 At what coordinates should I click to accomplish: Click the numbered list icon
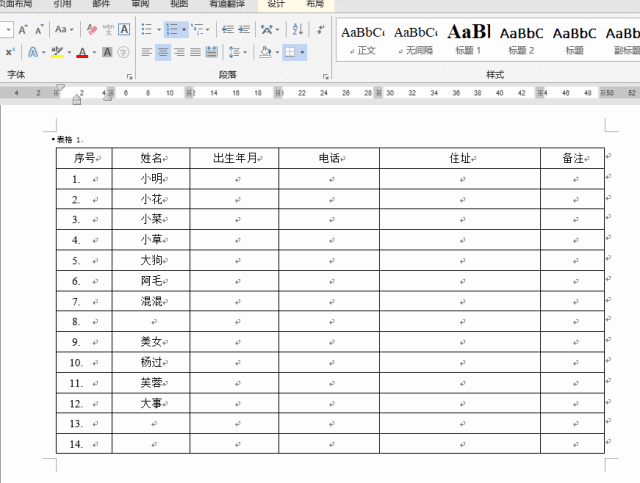(x=172, y=30)
